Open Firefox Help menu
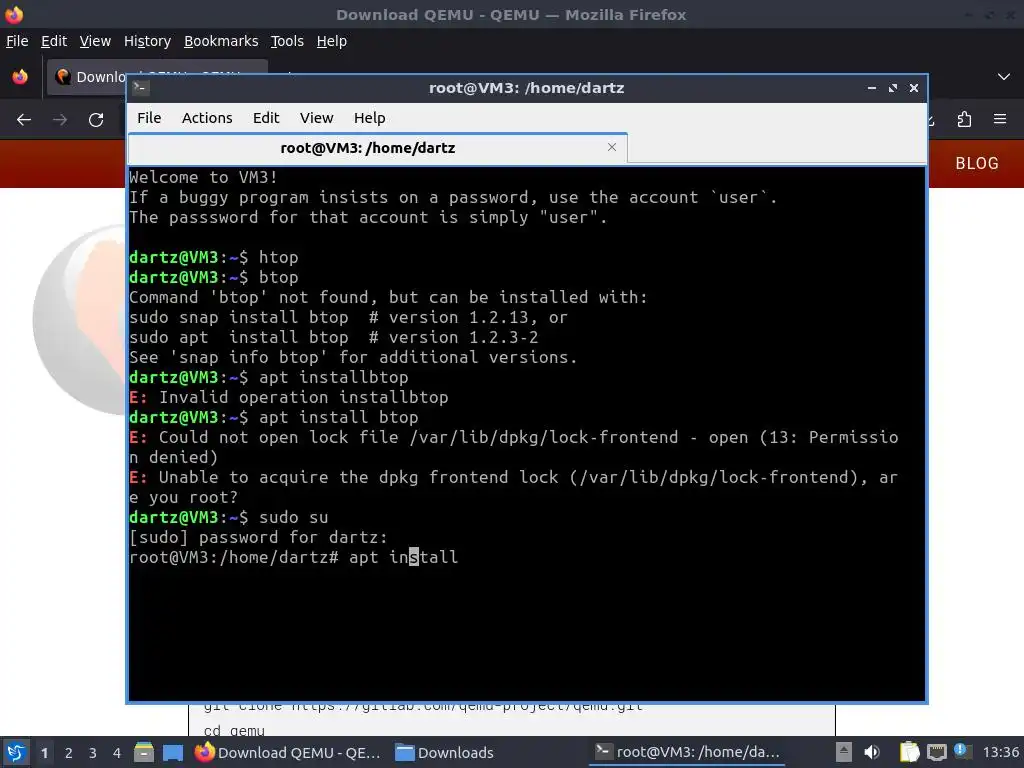The height and width of the screenshot is (768, 1024). coord(332,41)
